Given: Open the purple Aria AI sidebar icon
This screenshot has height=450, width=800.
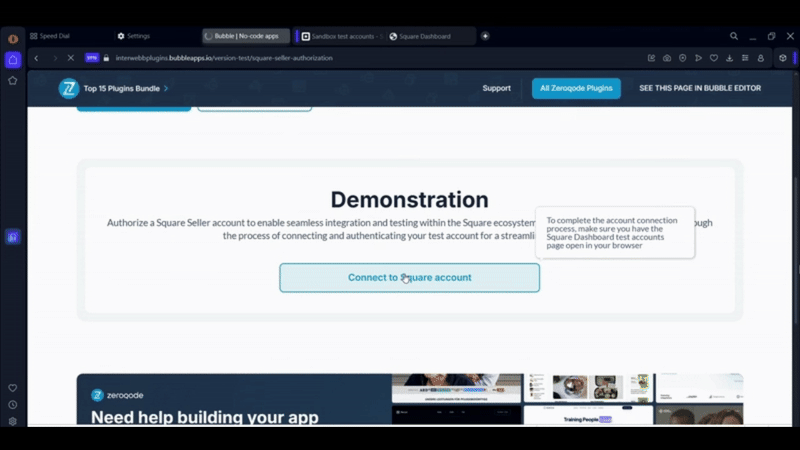Looking at the screenshot, I should (x=13, y=237).
